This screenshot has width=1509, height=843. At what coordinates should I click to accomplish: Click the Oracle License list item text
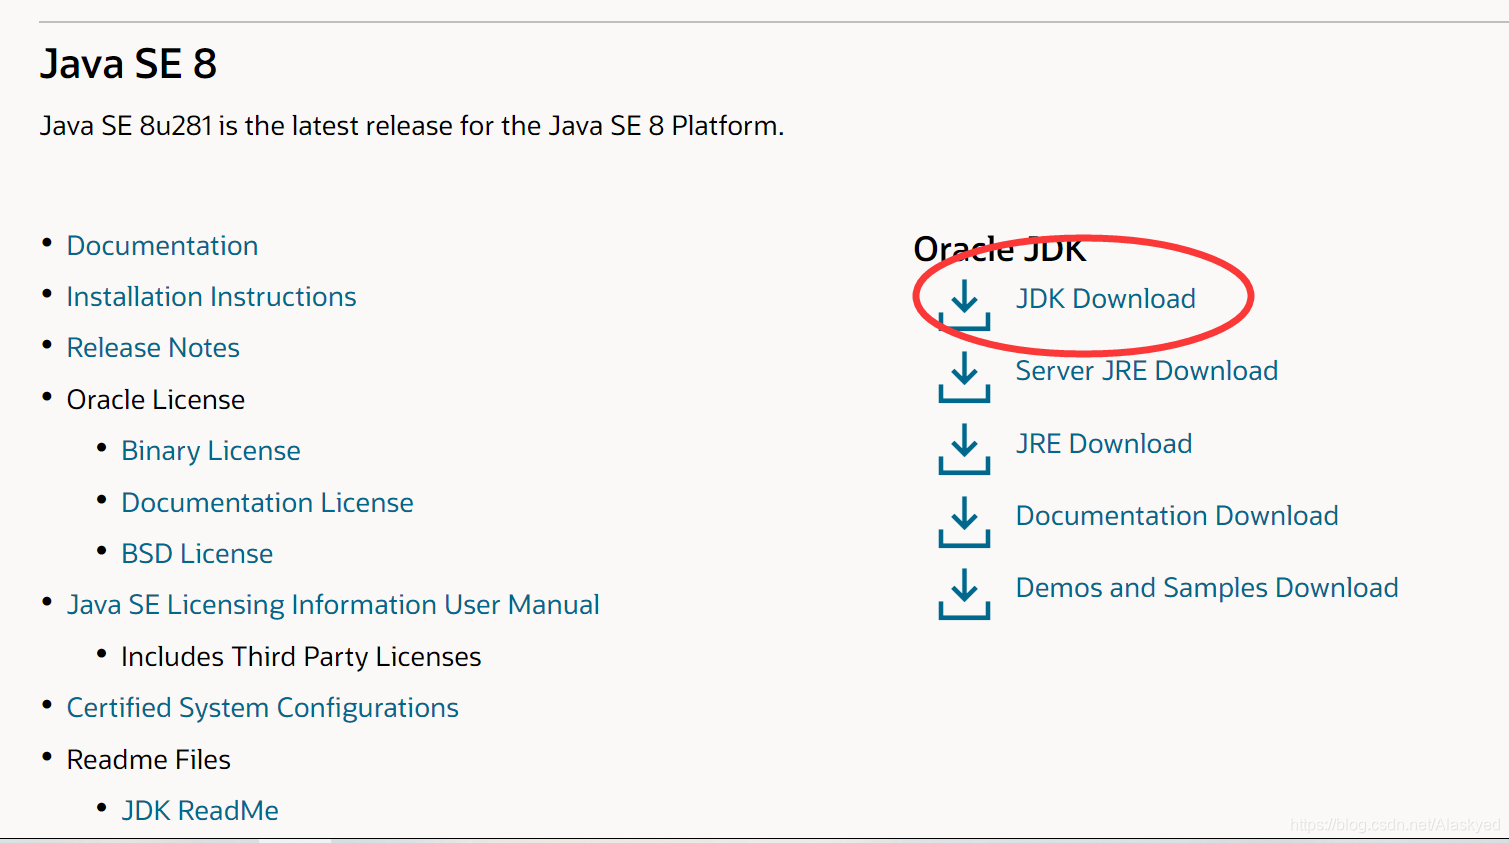click(155, 400)
